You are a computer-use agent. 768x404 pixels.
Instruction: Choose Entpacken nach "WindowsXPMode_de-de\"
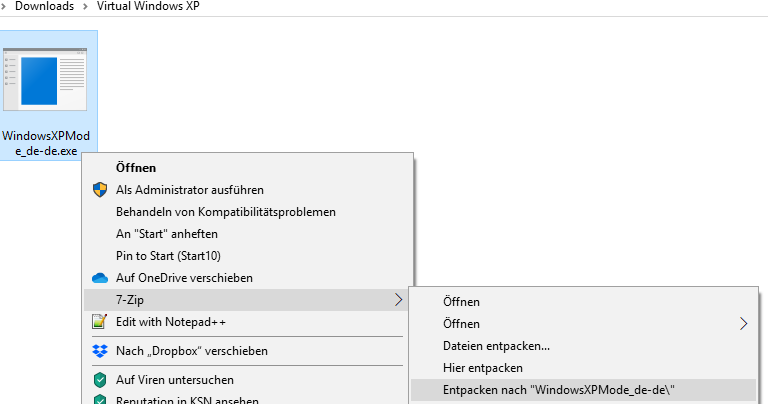583,390
